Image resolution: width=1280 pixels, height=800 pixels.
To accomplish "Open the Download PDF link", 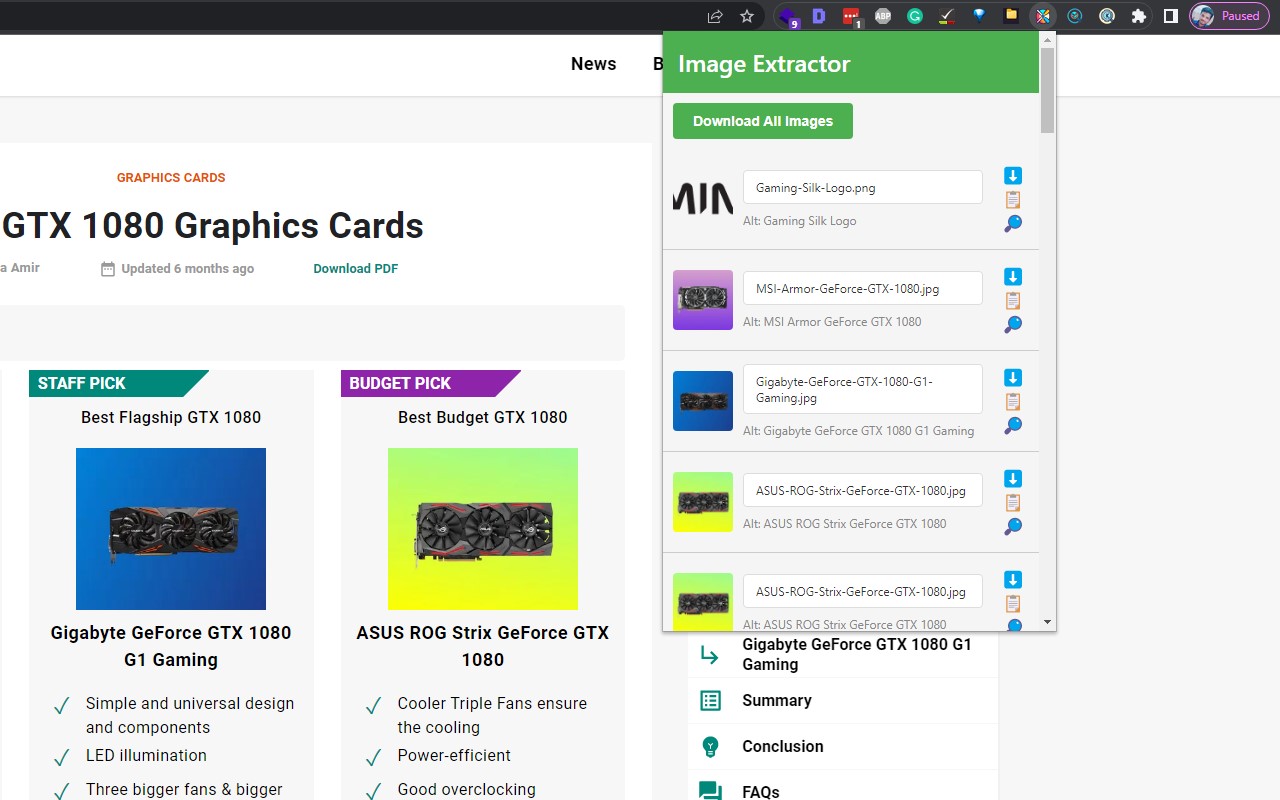I will tap(356, 268).
